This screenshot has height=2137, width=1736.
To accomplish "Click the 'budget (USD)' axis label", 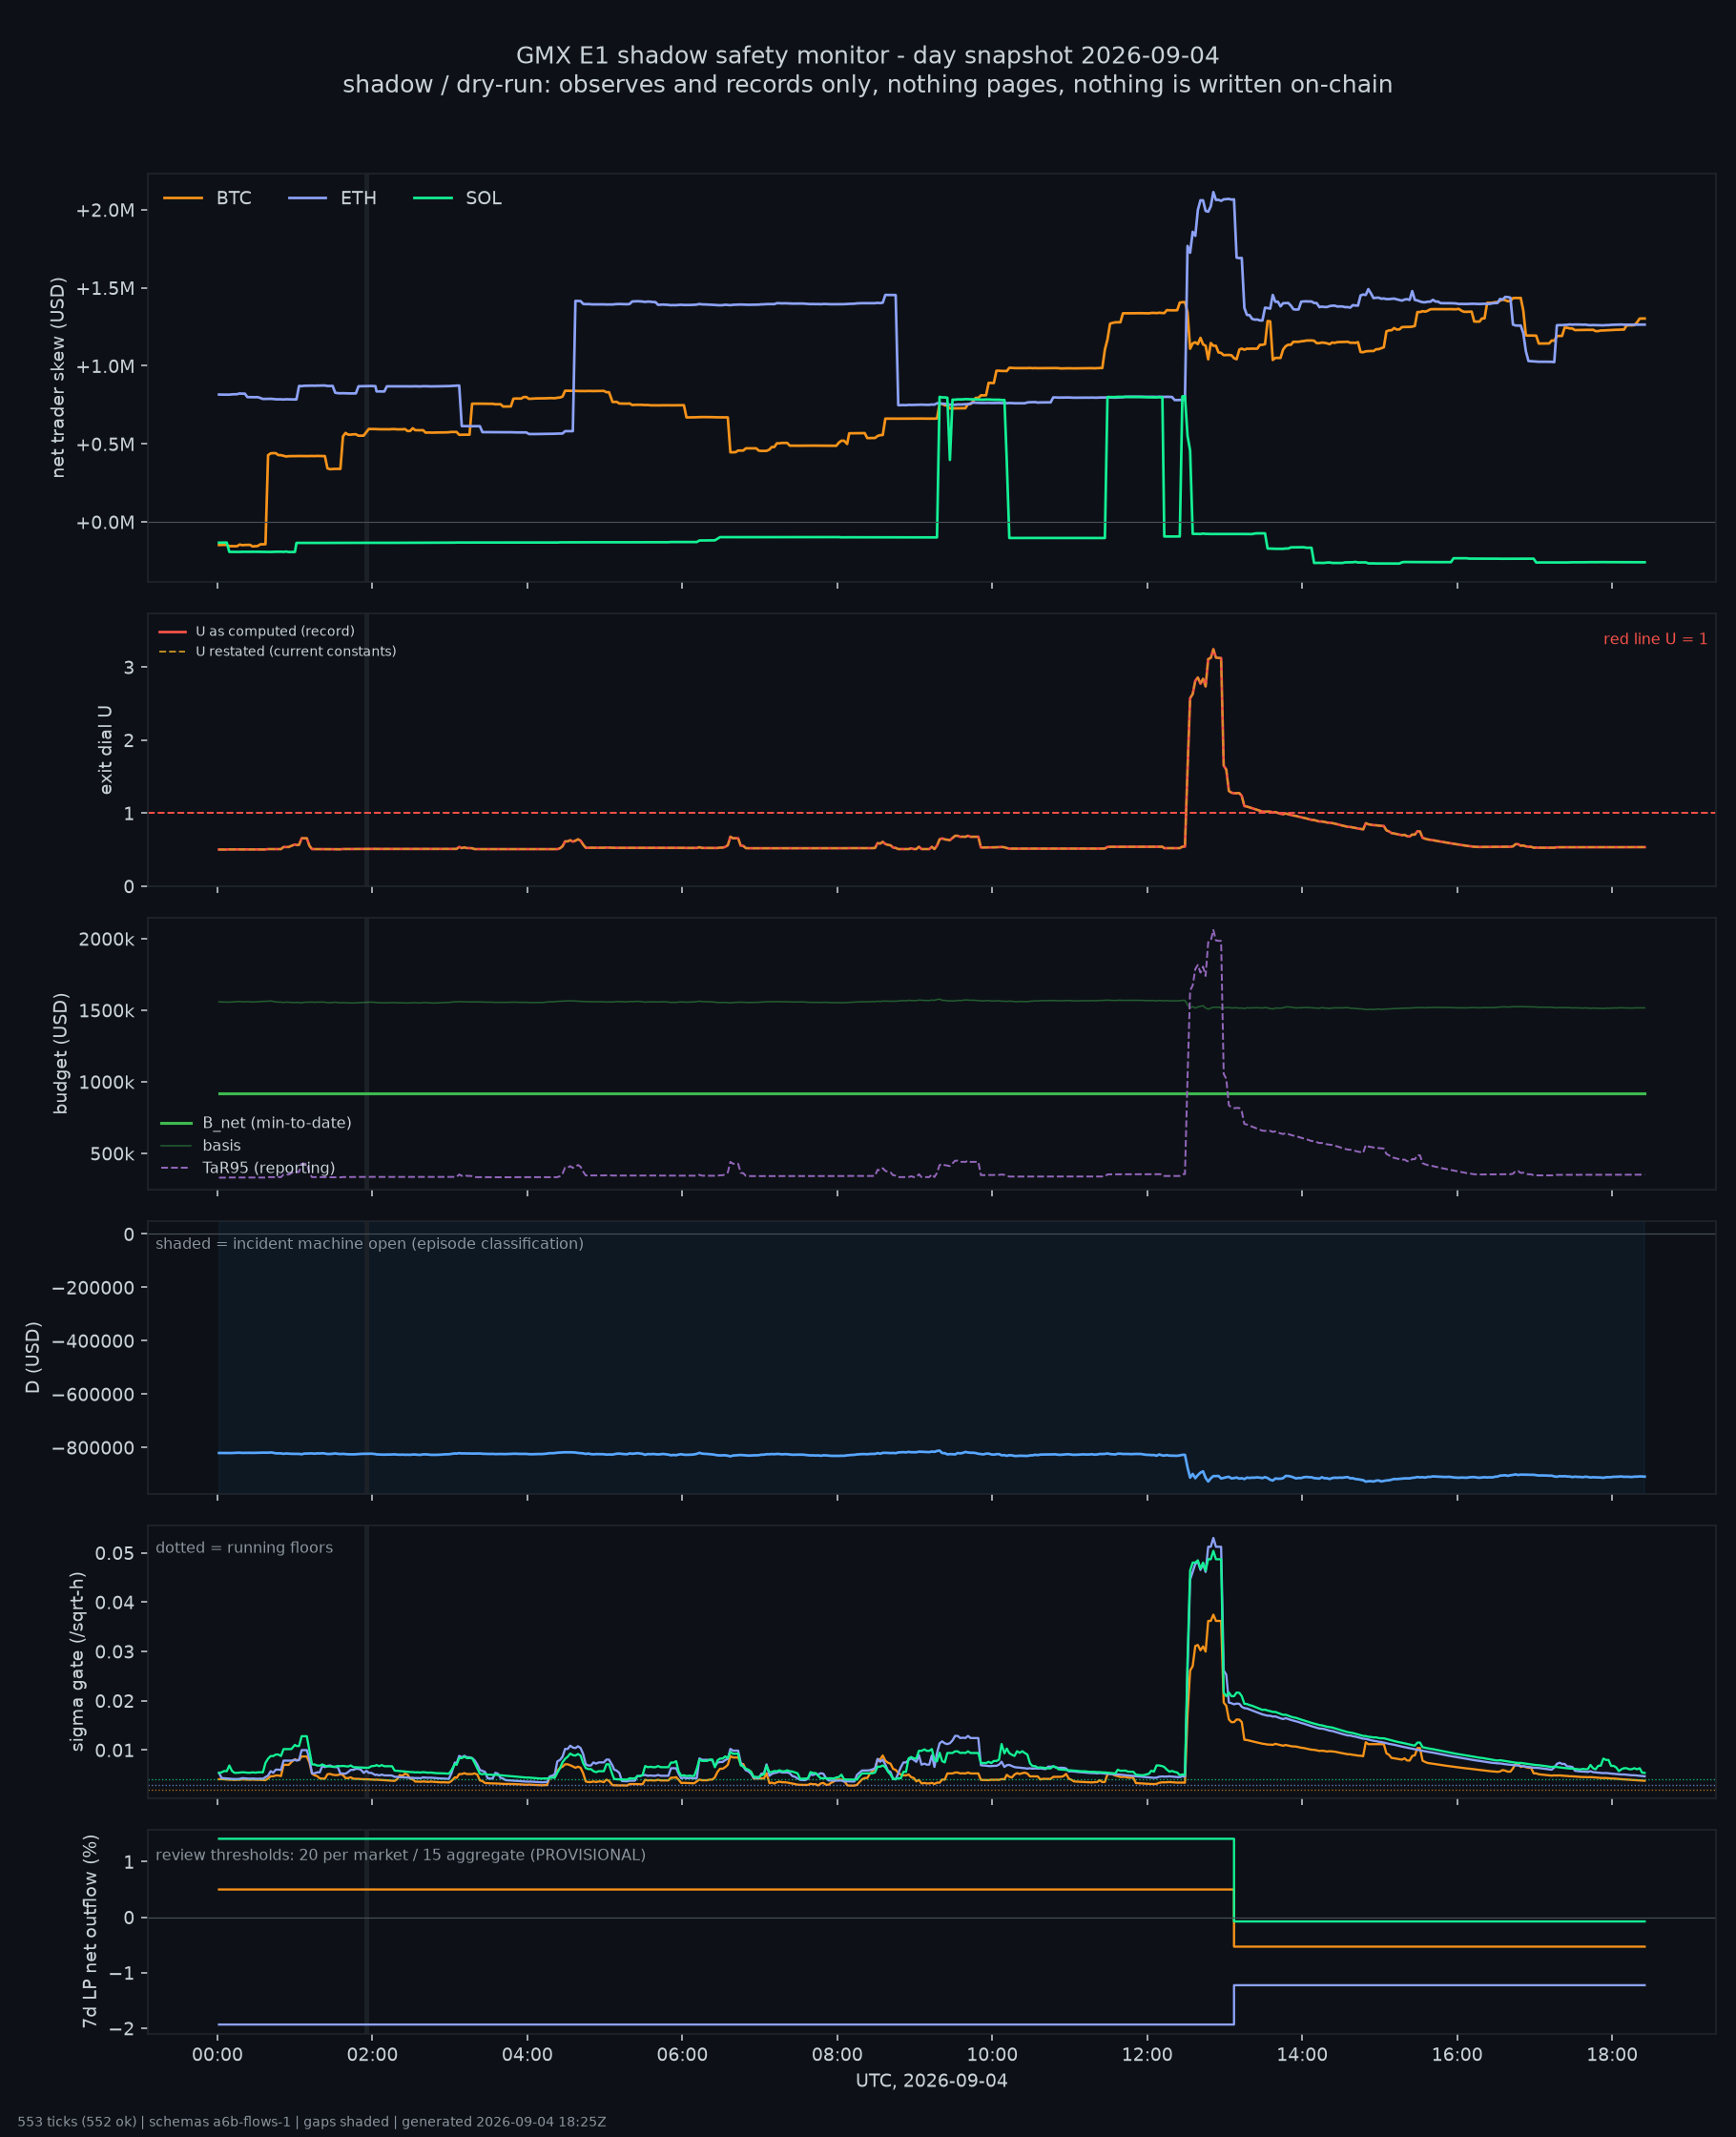I will coord(61,1053).
